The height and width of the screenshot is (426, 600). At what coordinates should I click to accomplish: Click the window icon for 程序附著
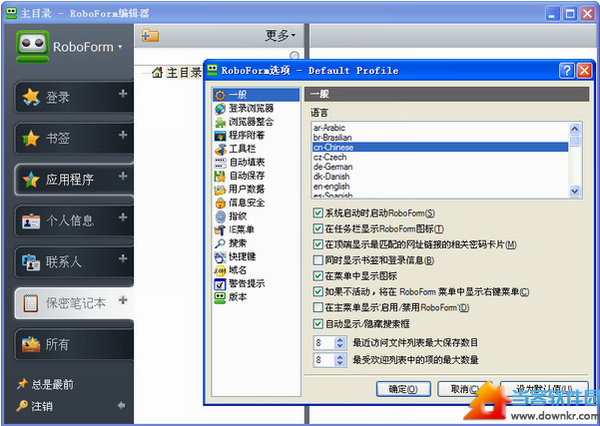click(220, 135)
